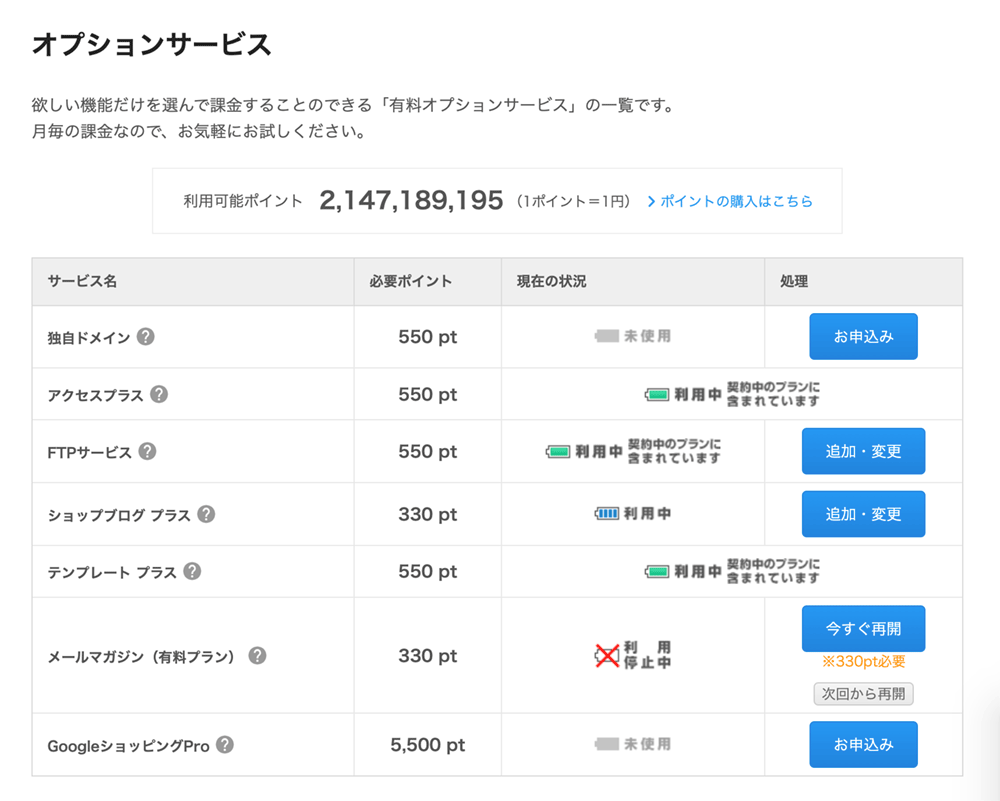
Task: Click the 利用停止中 status icon for メールマガジン
Action: pyautogui.click(x=607, y=656)
